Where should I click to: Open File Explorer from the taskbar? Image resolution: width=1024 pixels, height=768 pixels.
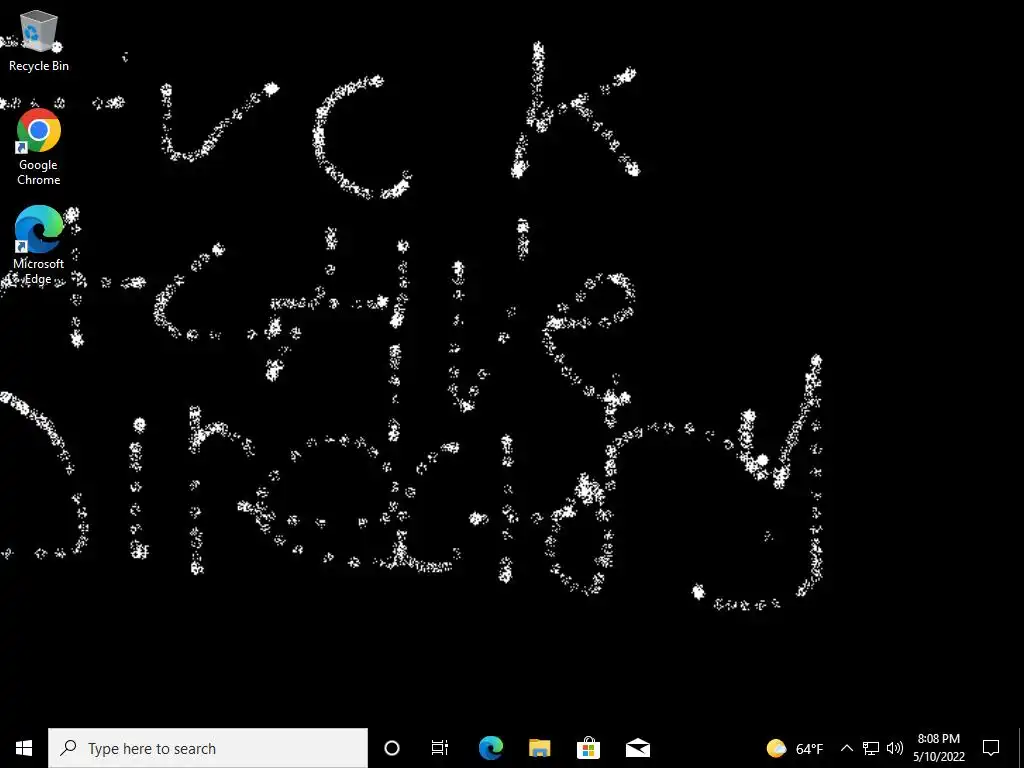(x=539, y=748)
